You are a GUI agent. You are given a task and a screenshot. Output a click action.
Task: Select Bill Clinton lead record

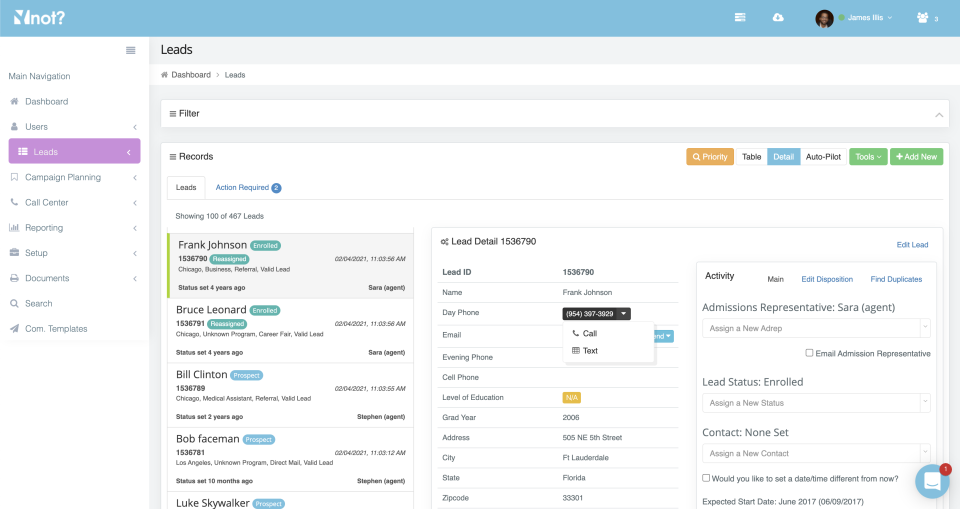click(x=290, y=395)
